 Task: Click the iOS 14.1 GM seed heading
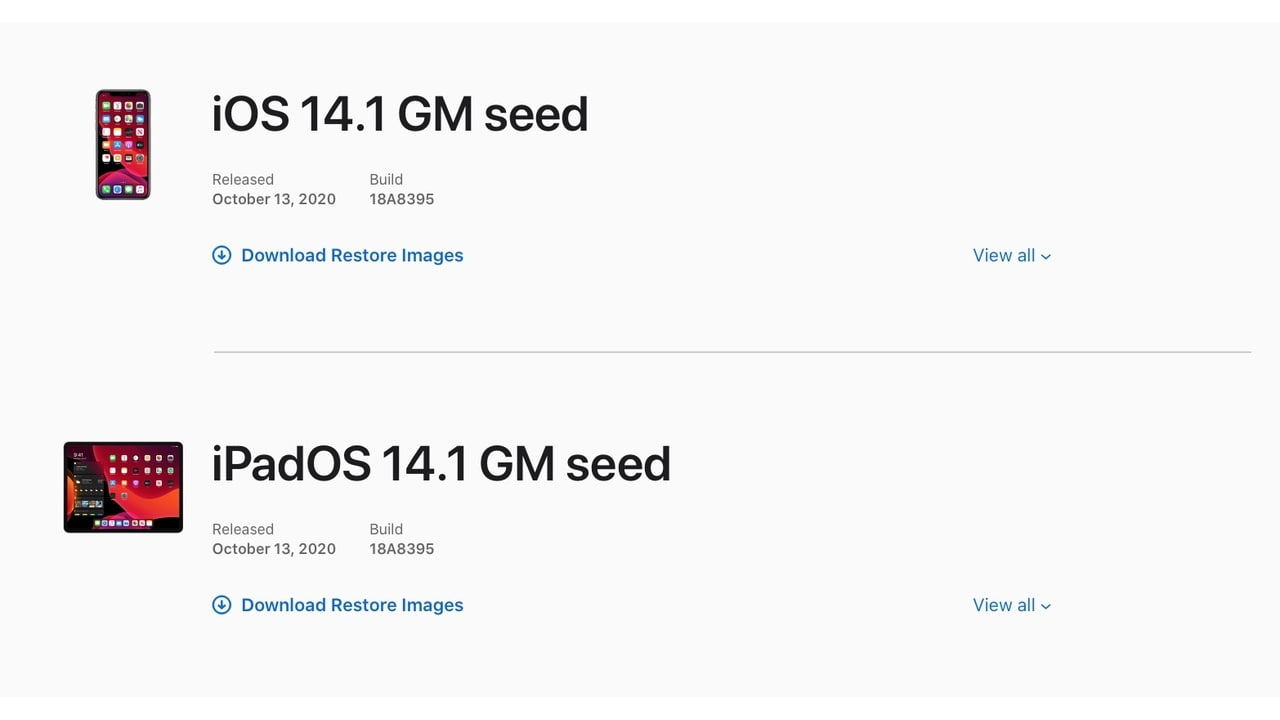point(400,114)
